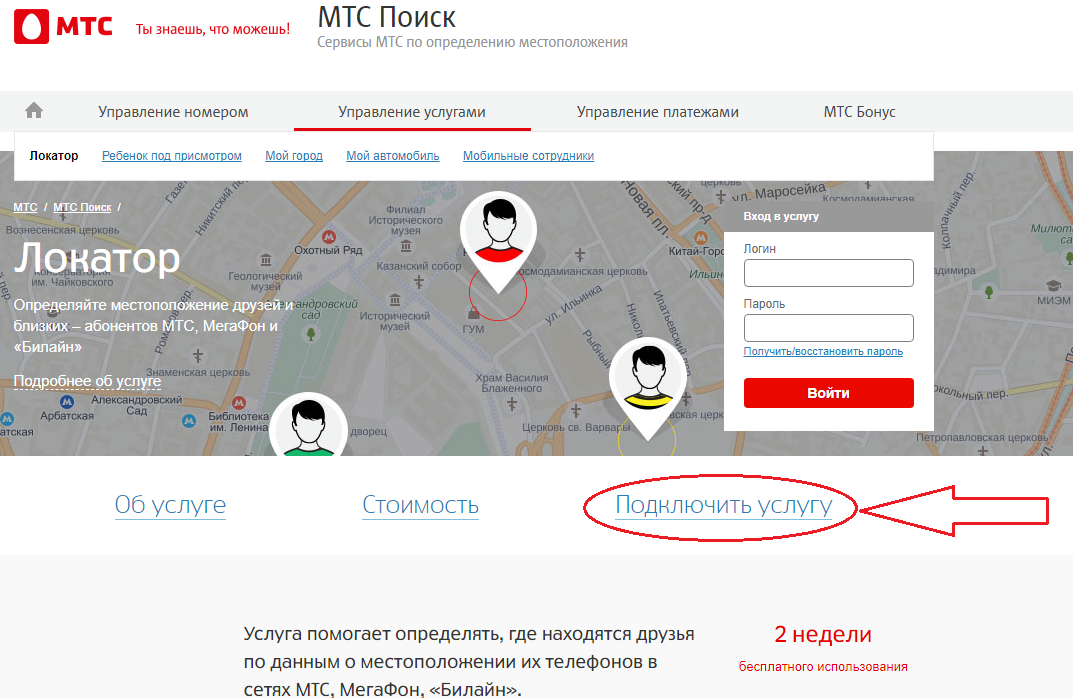Viewport: 1073px width, 698px height.
Task: Open Управление услугами menu item
Action: [412, 112]
